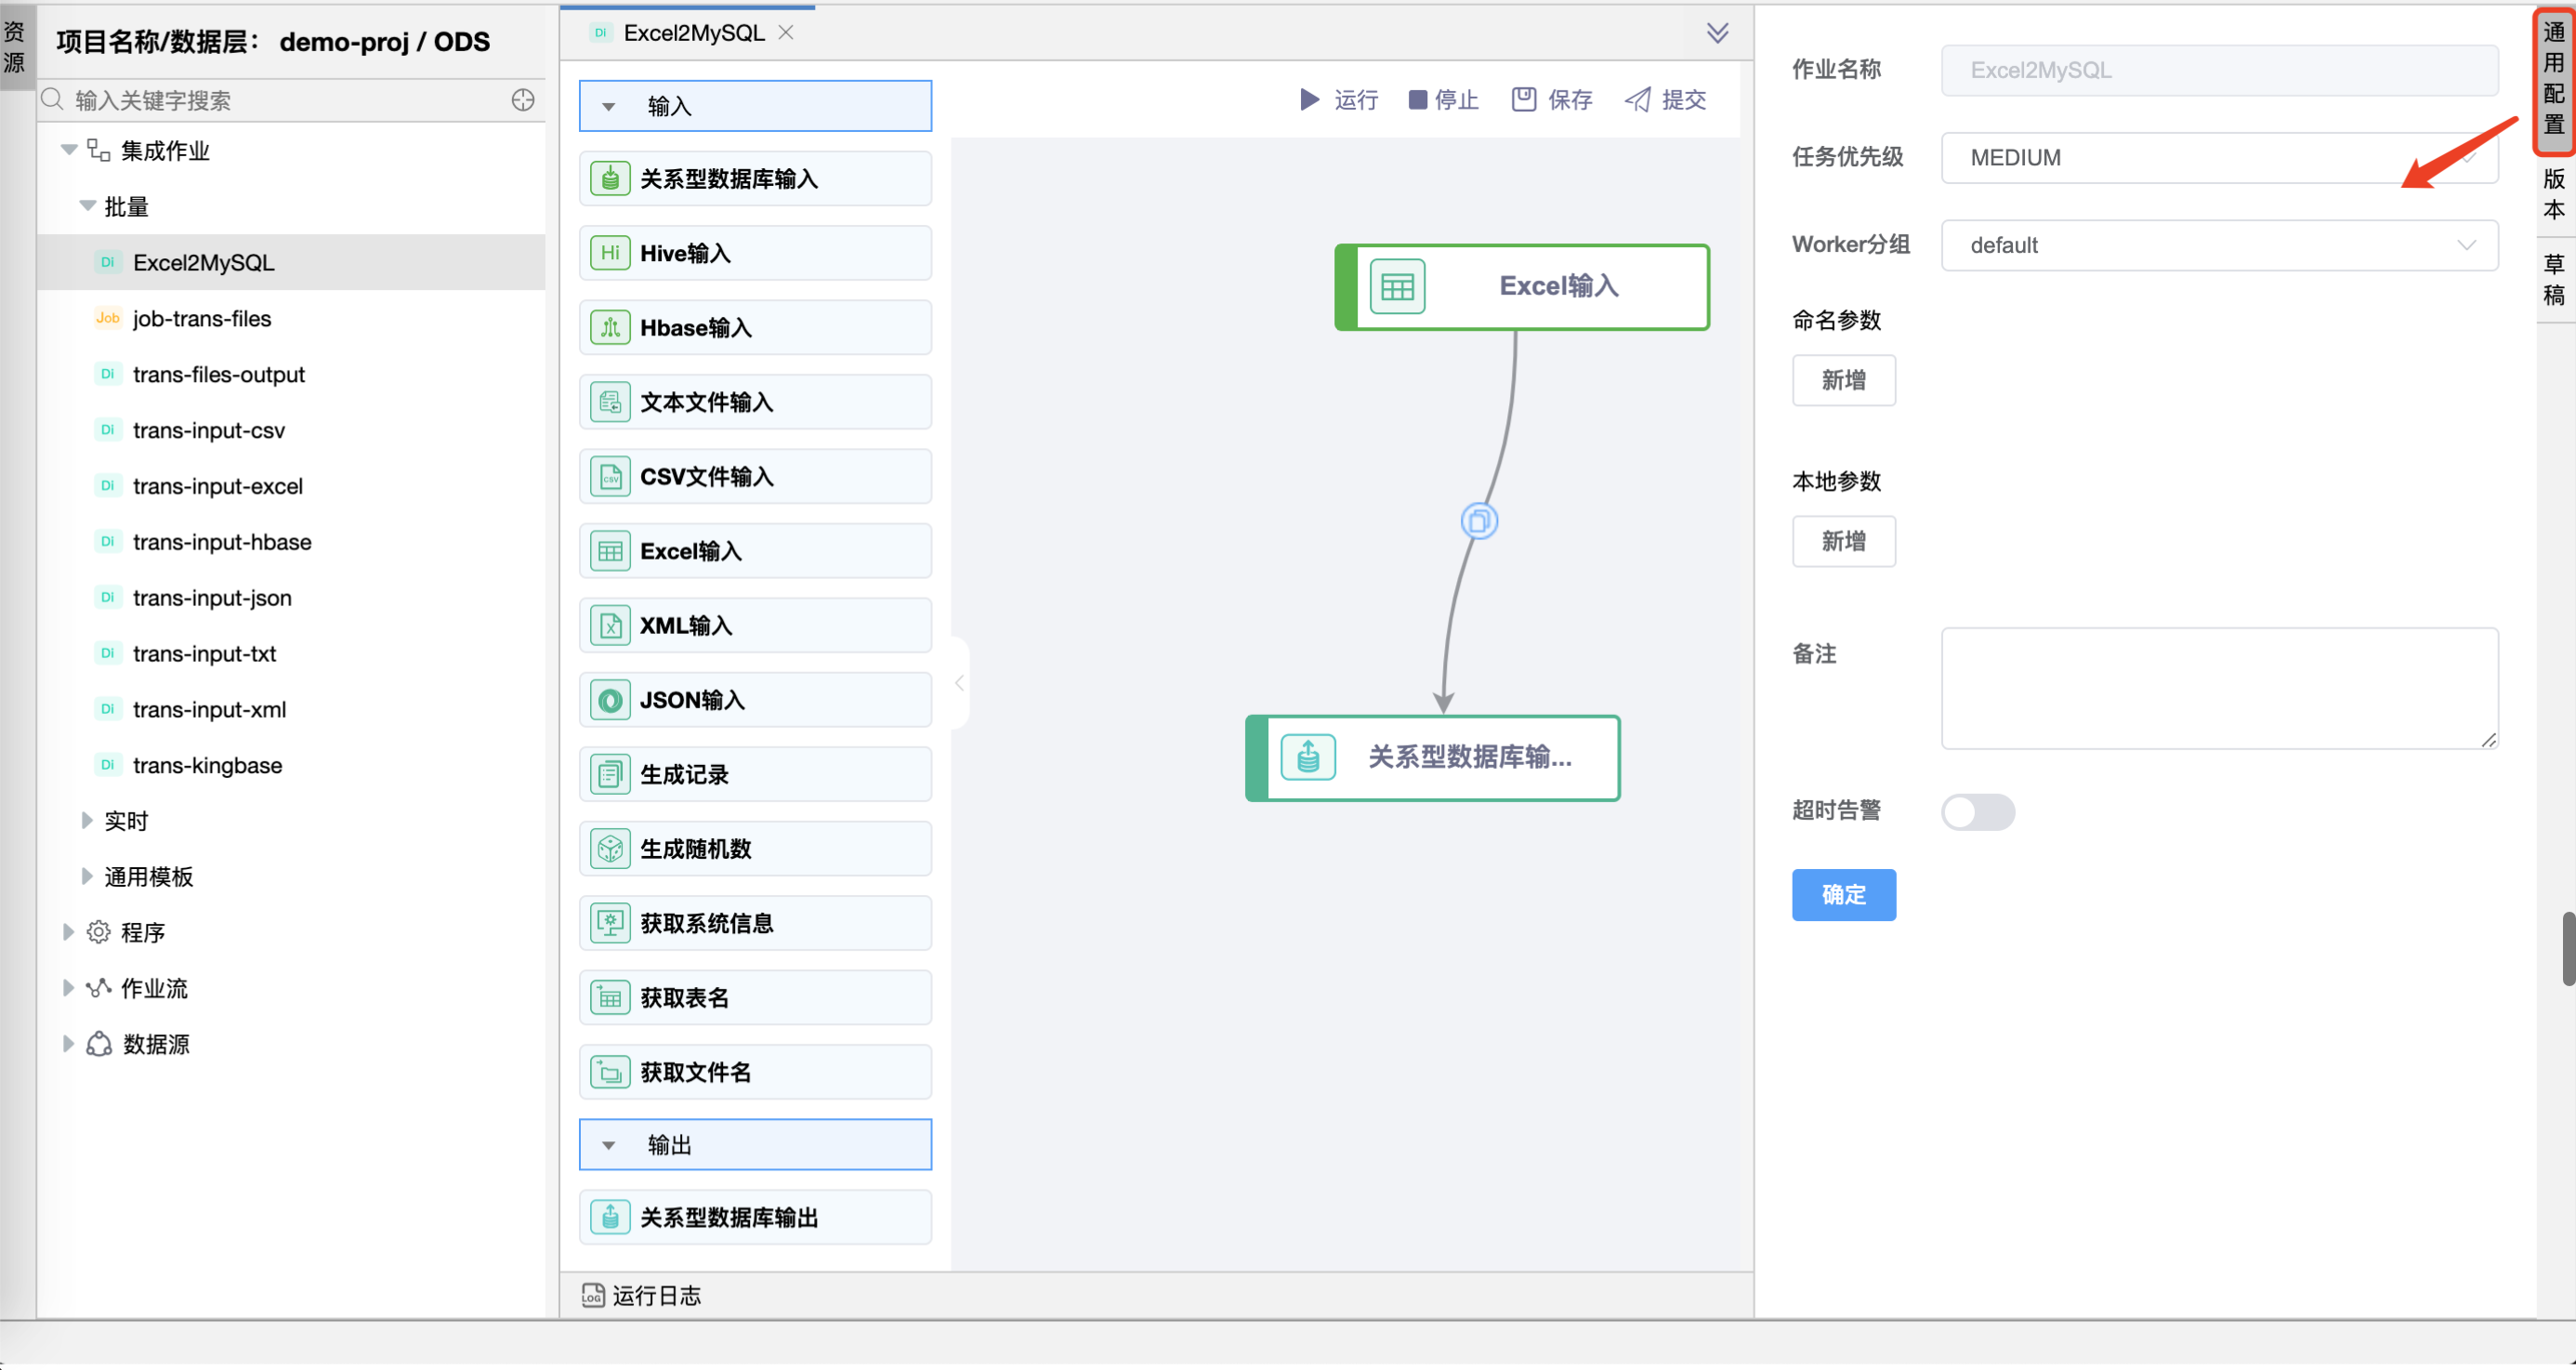
Task: Open 运行日志 log panel icon
Action: 593,1296
